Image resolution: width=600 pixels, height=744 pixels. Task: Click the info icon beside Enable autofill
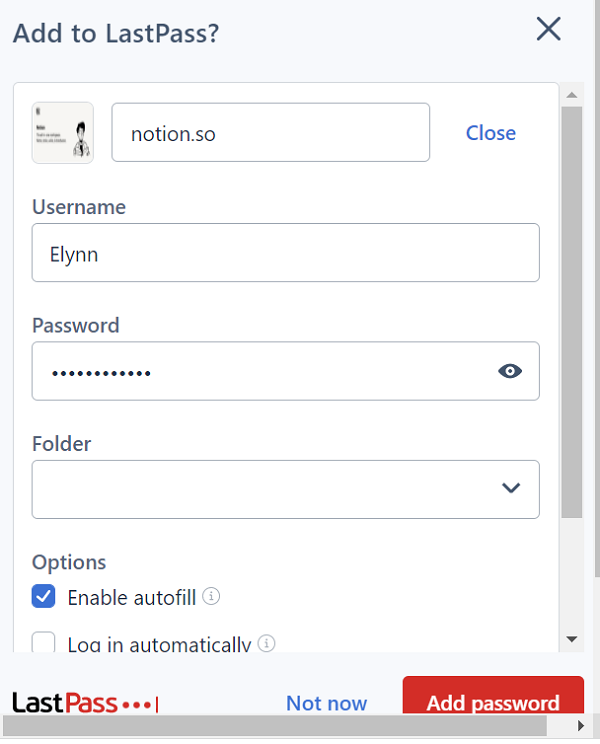[211, 596]
